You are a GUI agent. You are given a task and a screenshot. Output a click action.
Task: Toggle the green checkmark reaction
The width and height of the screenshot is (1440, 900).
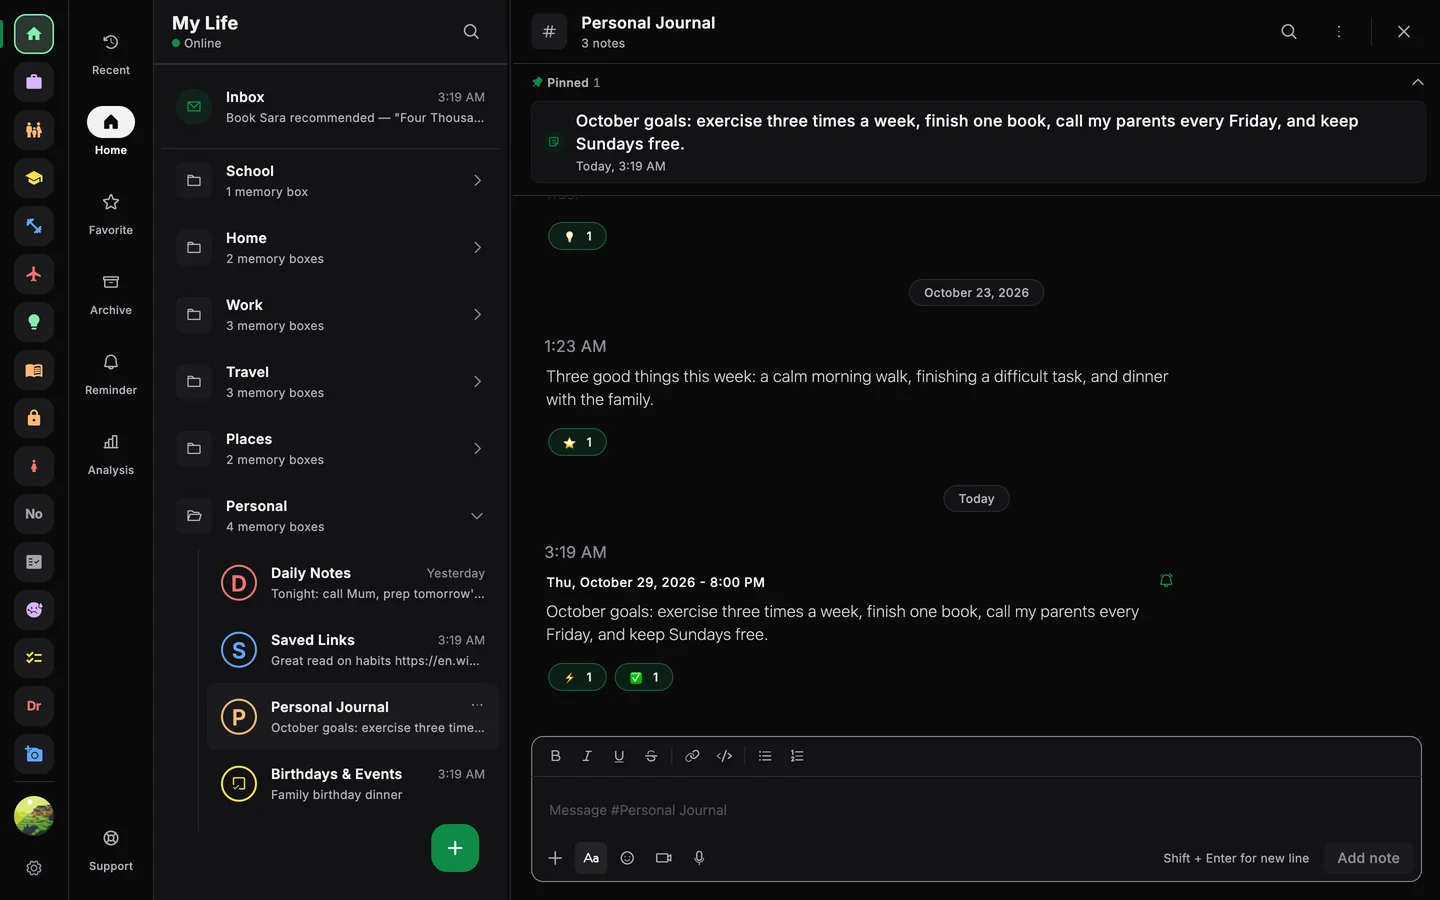(x=644, y=677)
